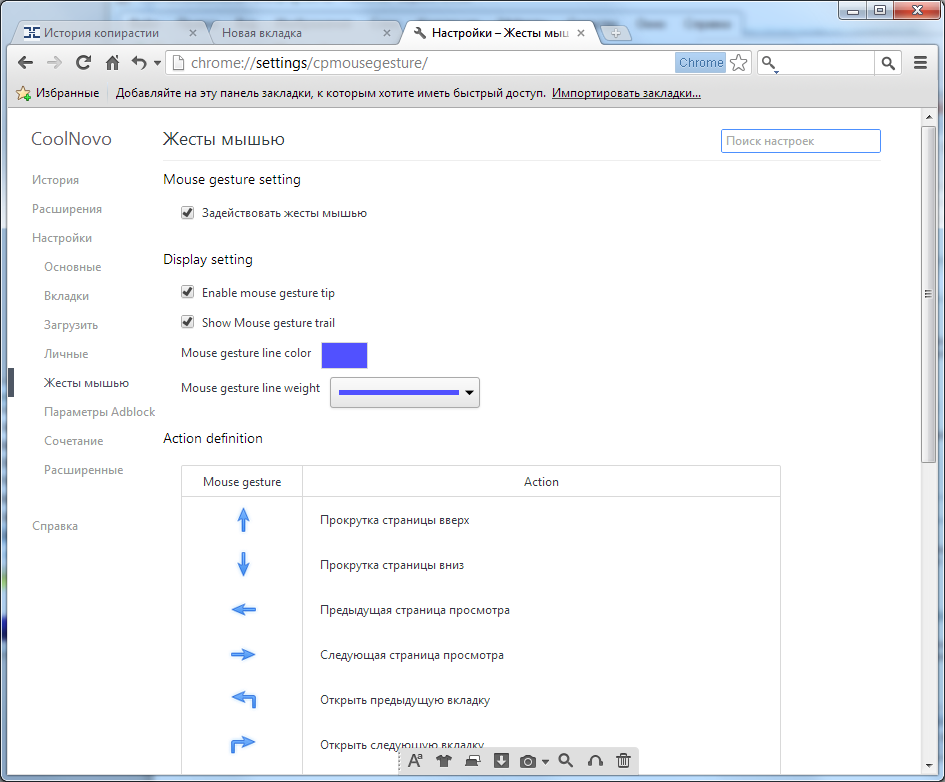
Task: Click the download arrow icon in bottom toolbar
Action: pos(502,761)
